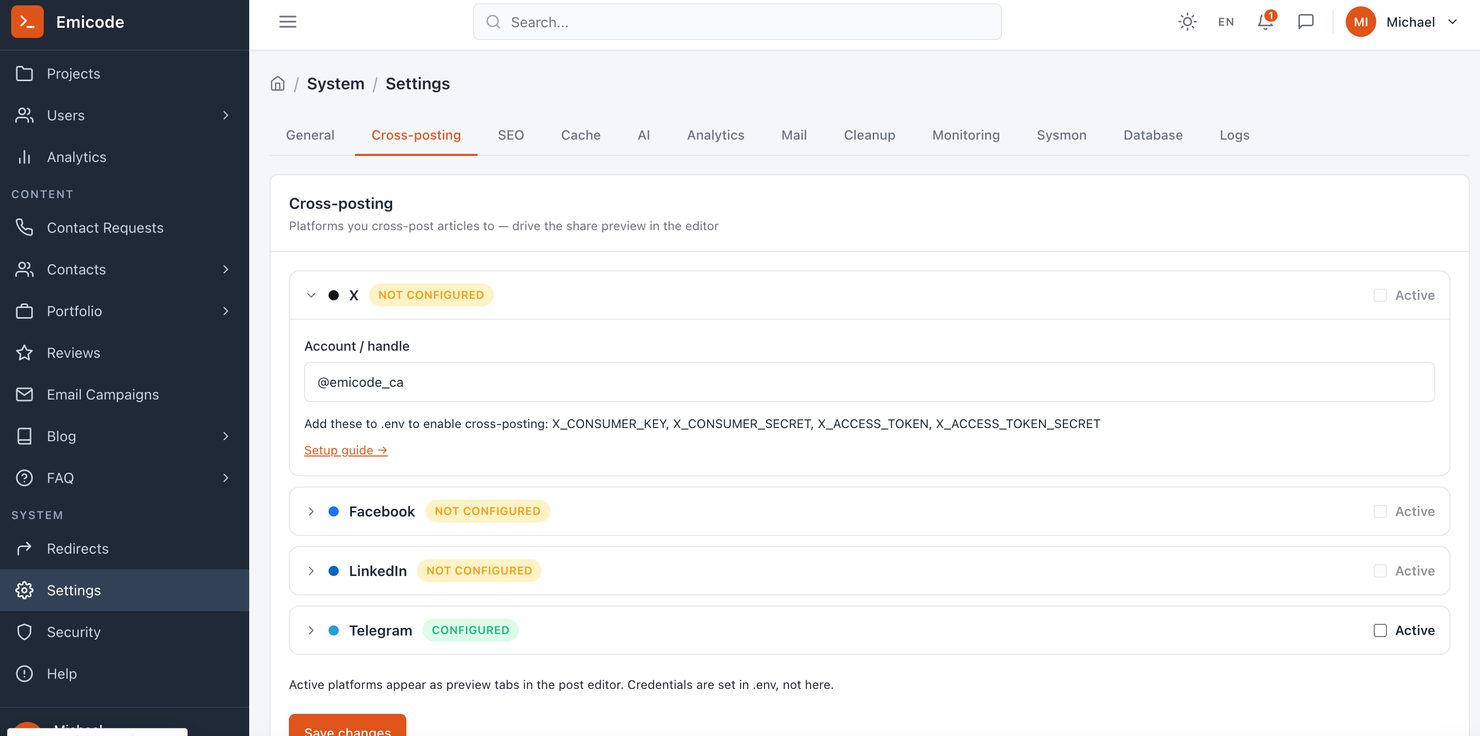
Task: Open messages chat bubble icon
Action: pyautogui.click(x=1306, y=22)
